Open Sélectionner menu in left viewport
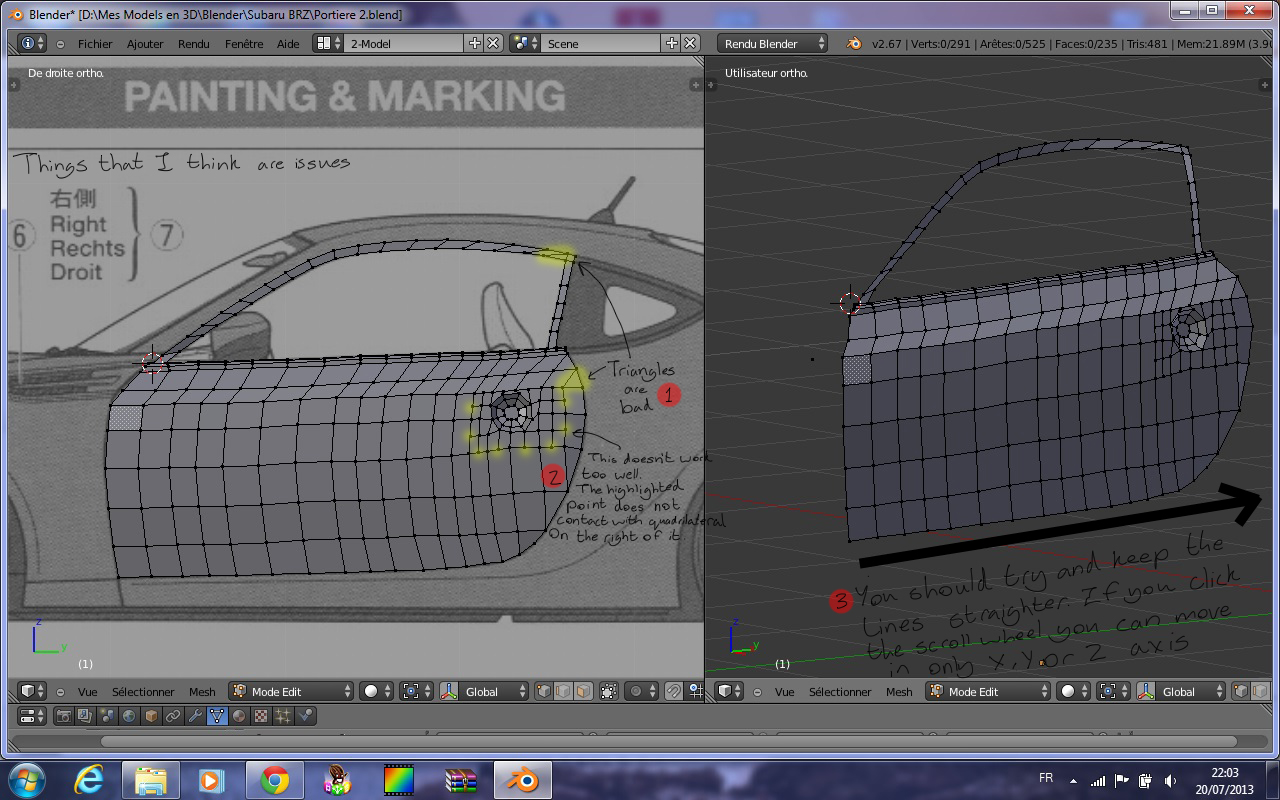1280x800 pixels. [x=143, y=692]
